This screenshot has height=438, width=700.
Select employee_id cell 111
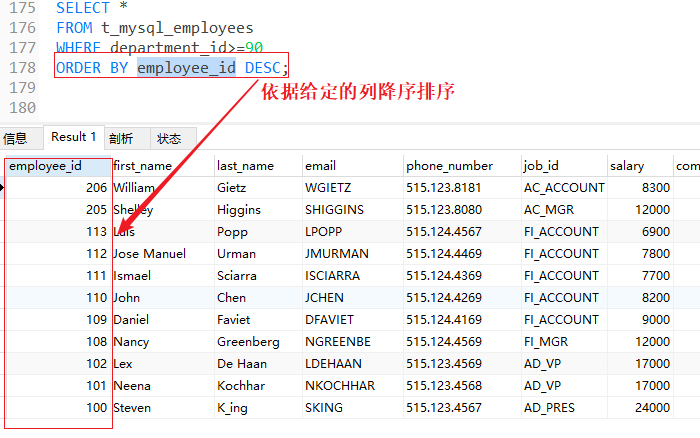click(58, 275)
